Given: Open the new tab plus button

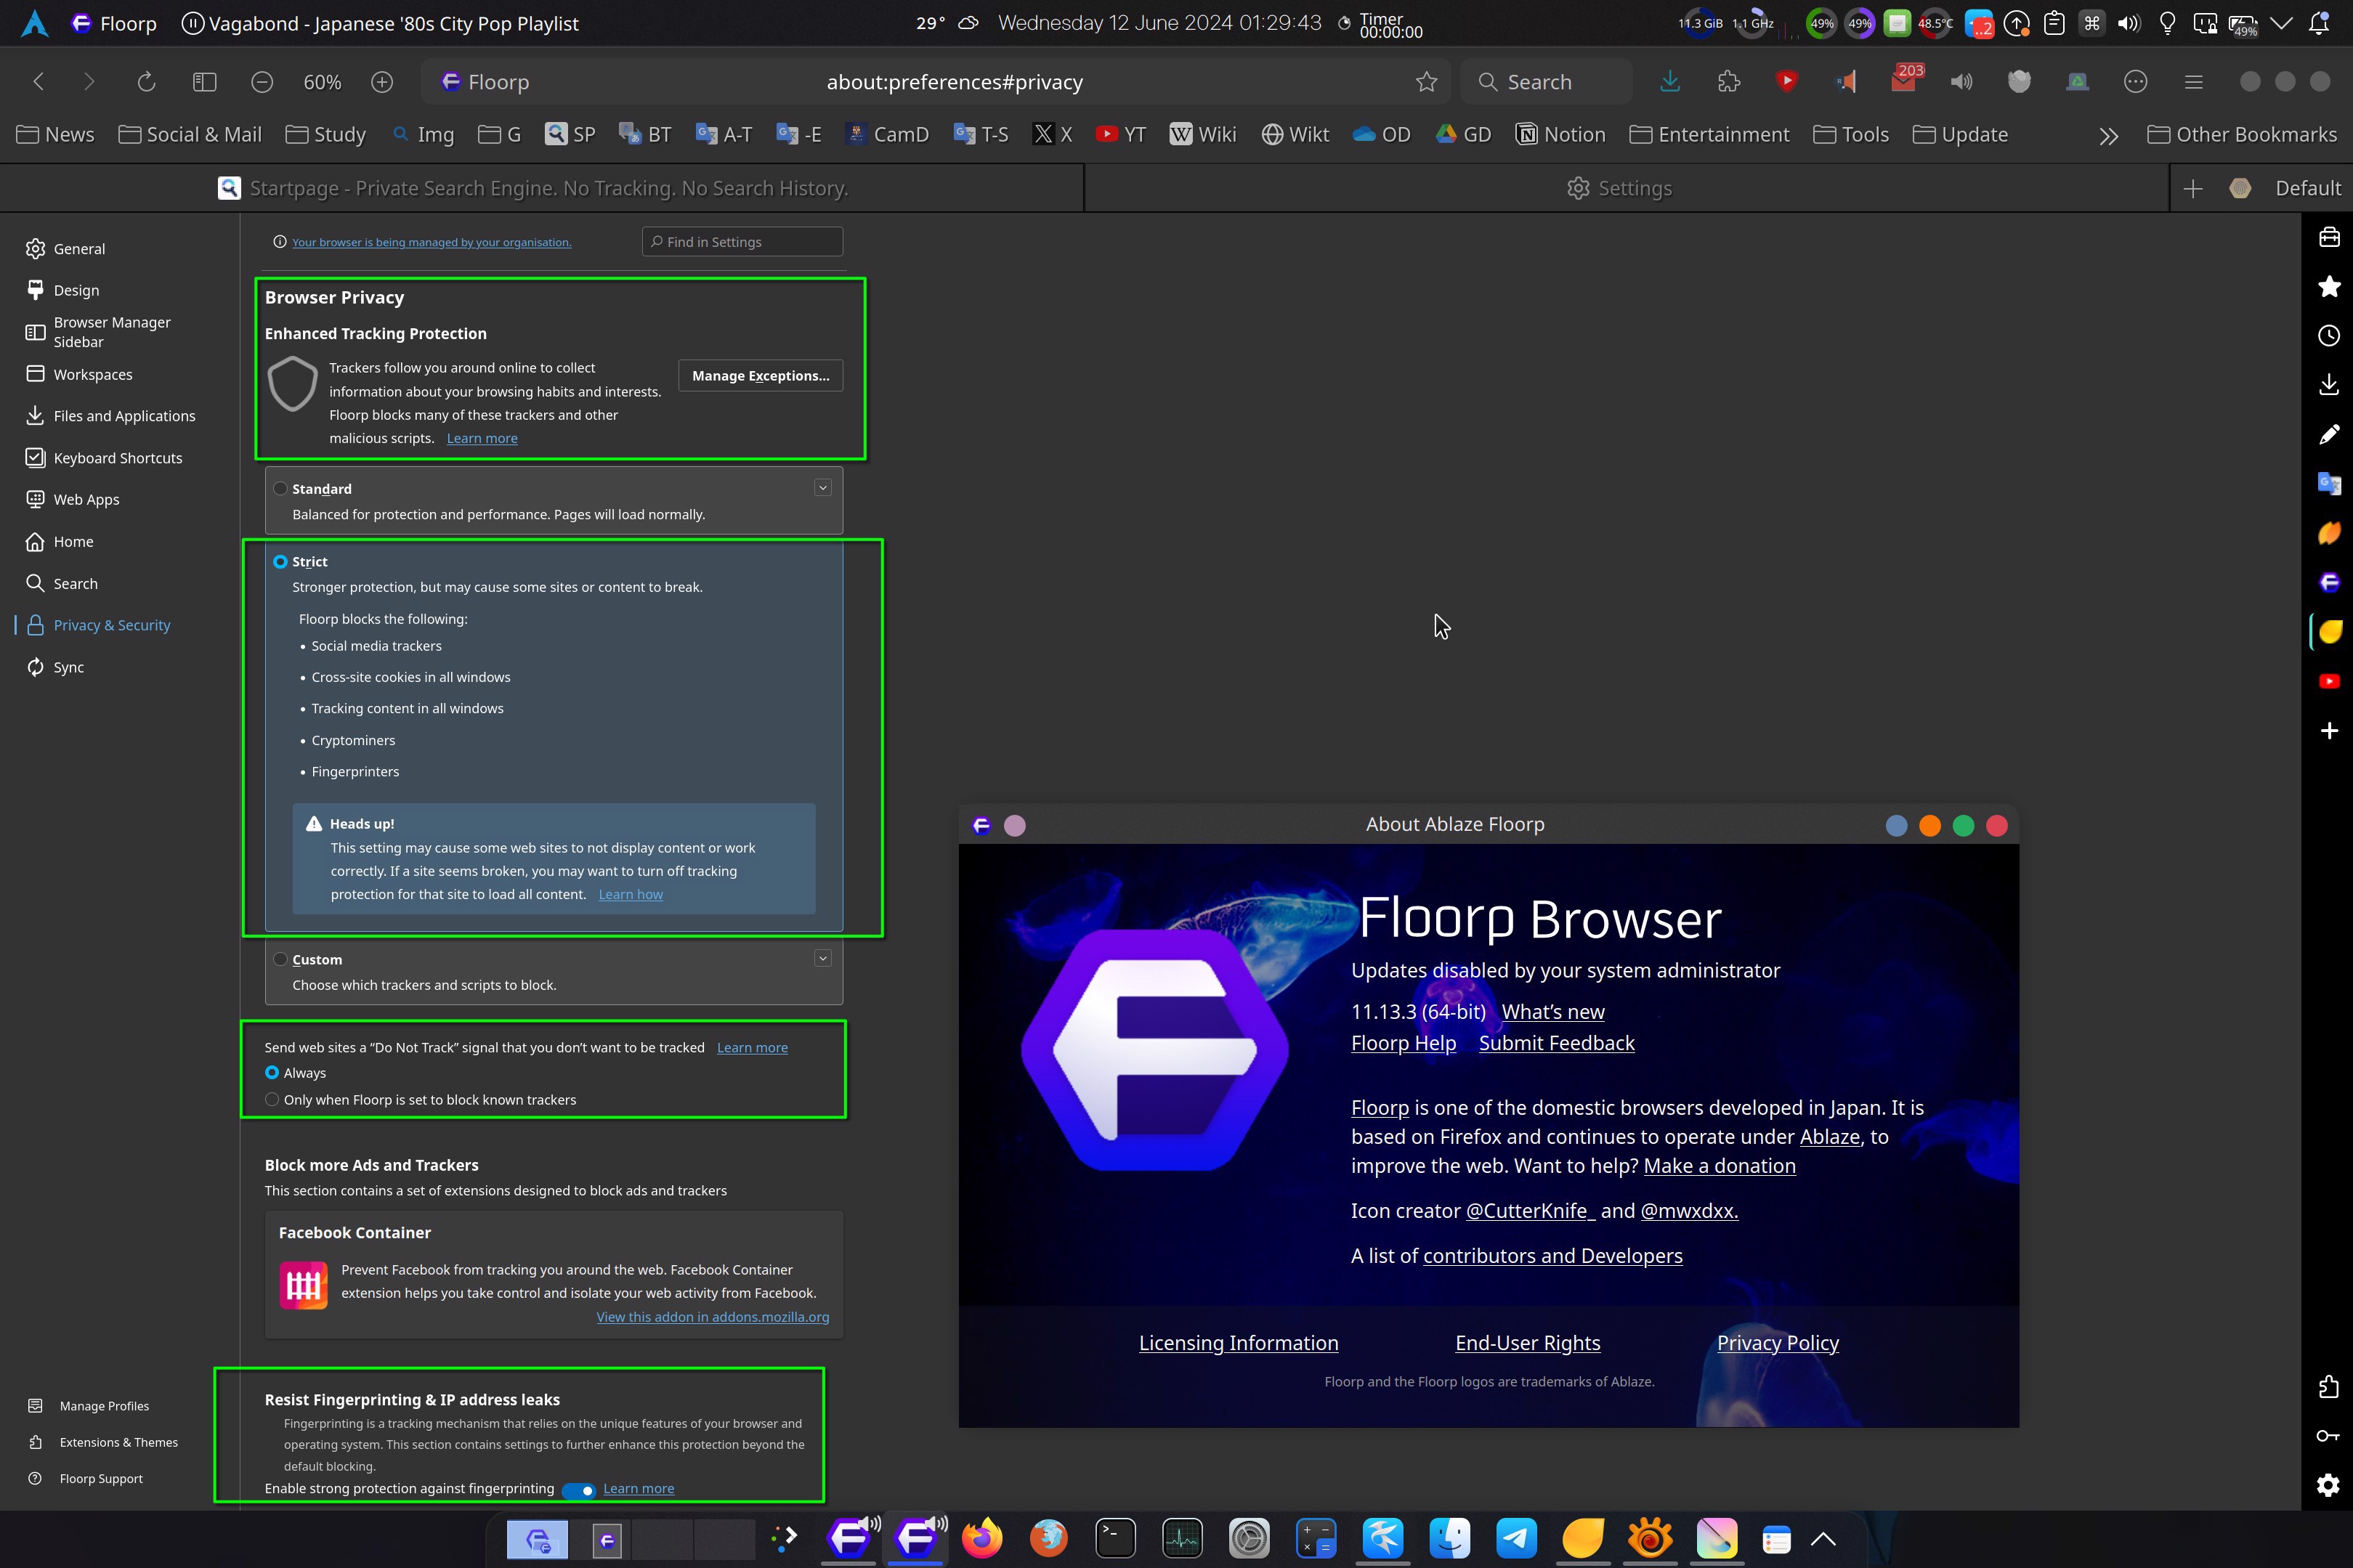Looking at the screenshot, I should pyautogui.click(x=2193, y=188).
